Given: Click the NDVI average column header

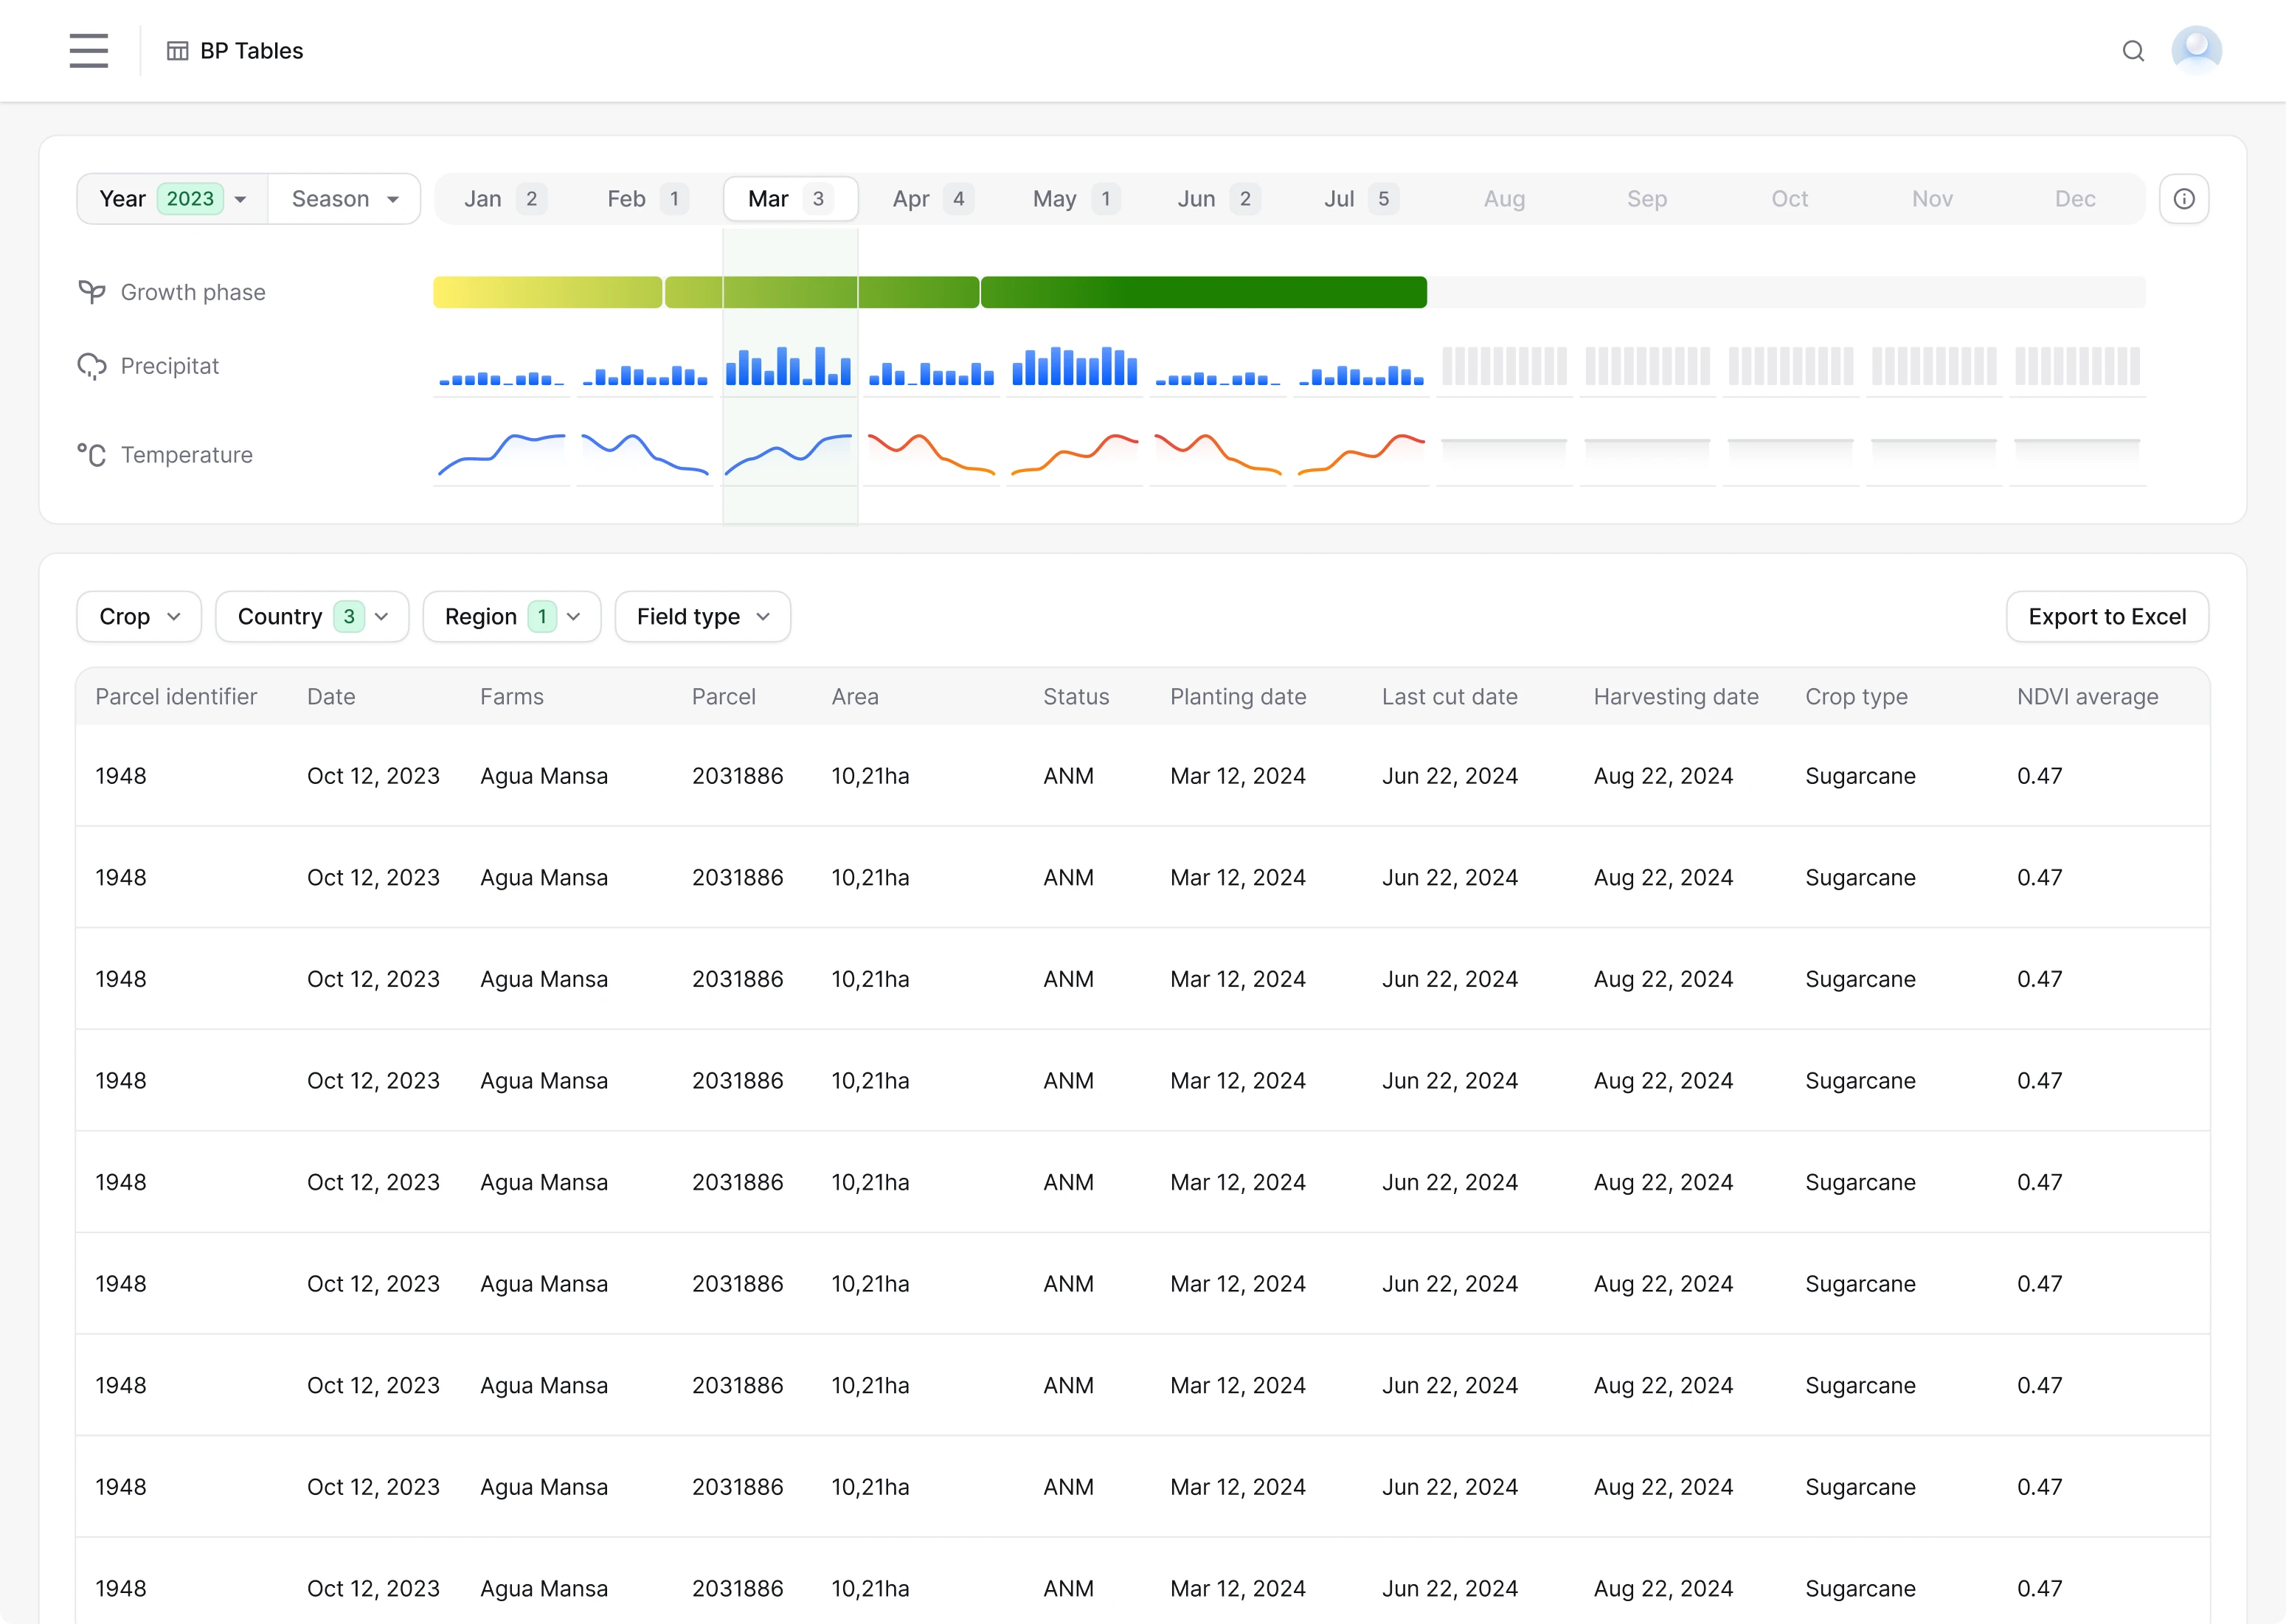Looking at the screenshot, I should 2086,697.
